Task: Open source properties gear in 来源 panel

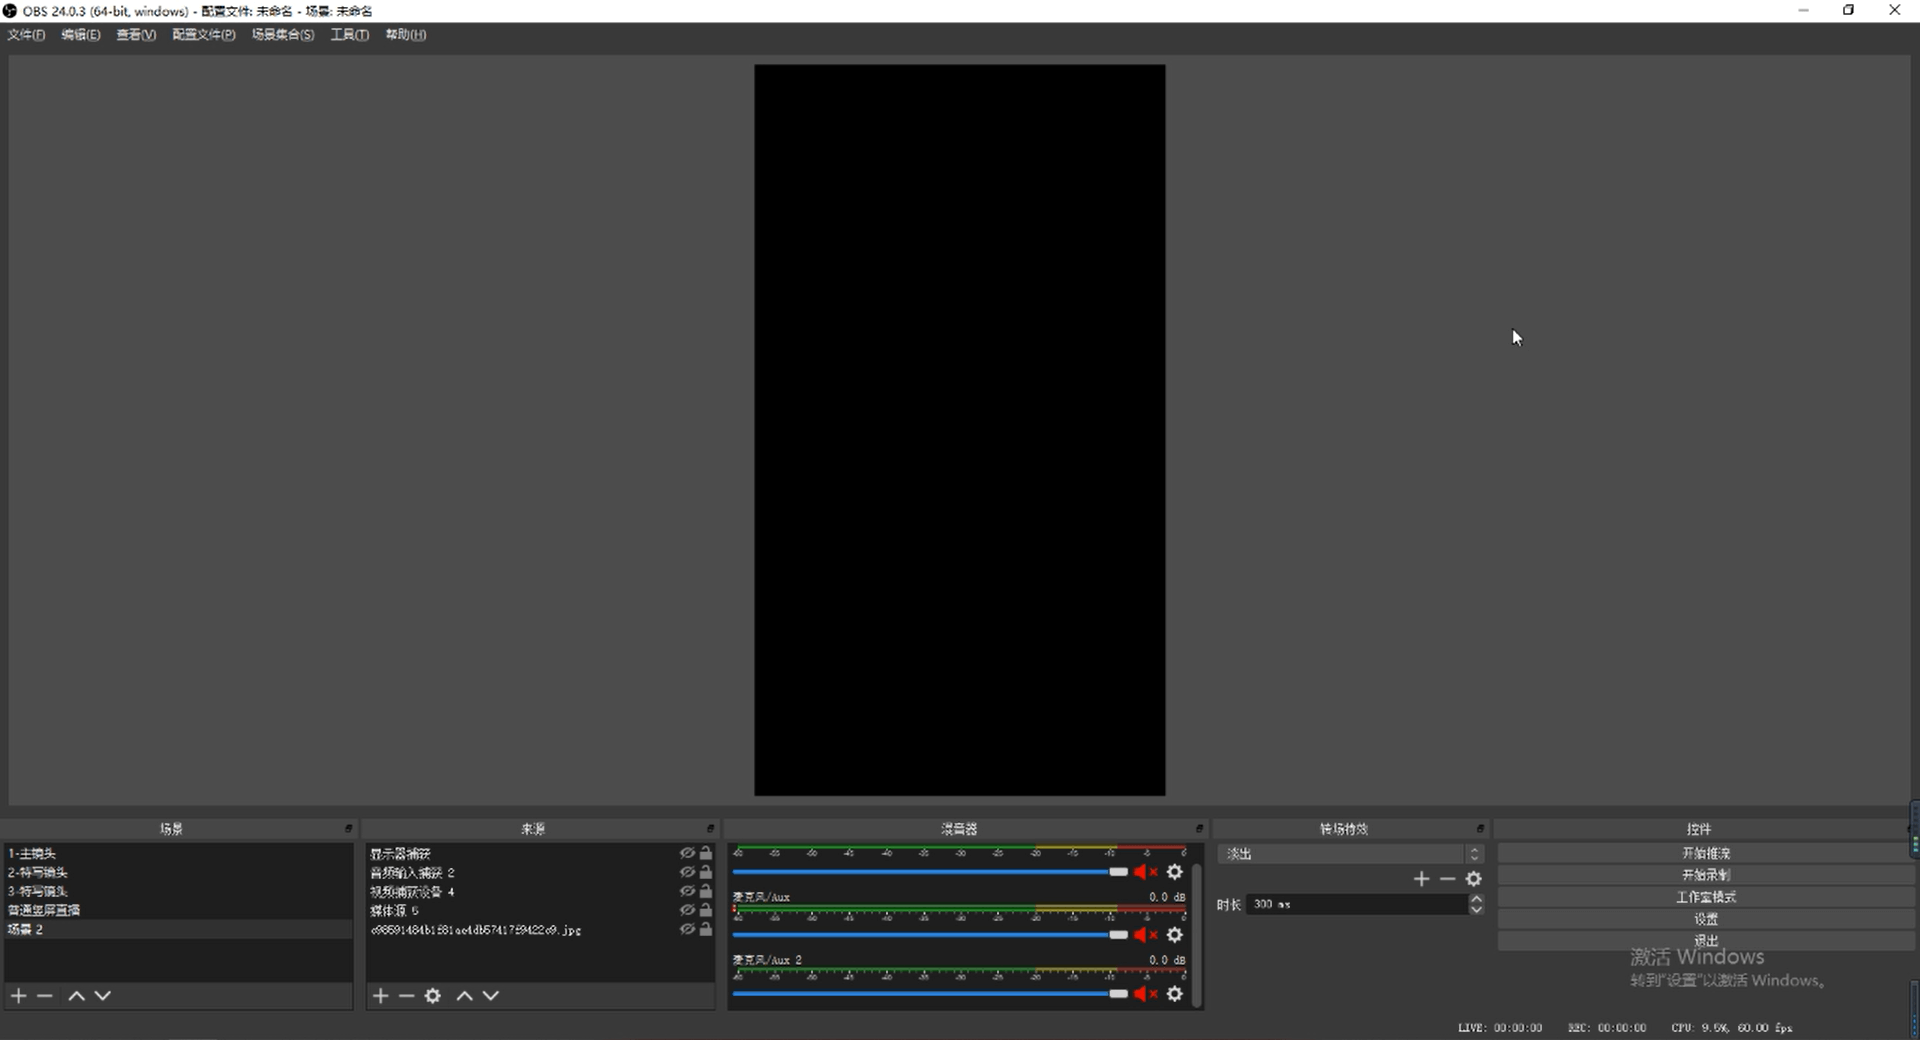Action: (x=432, y=995)
